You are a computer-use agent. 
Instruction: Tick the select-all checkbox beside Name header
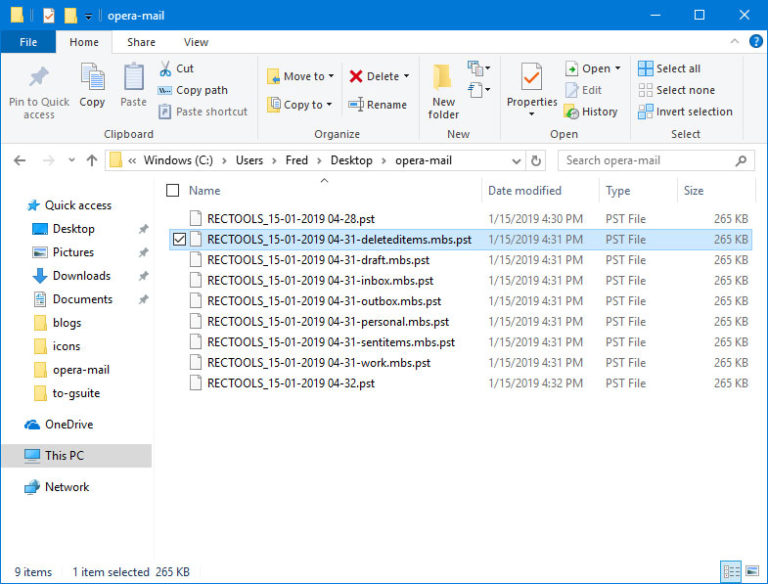[x=173, y=191]
